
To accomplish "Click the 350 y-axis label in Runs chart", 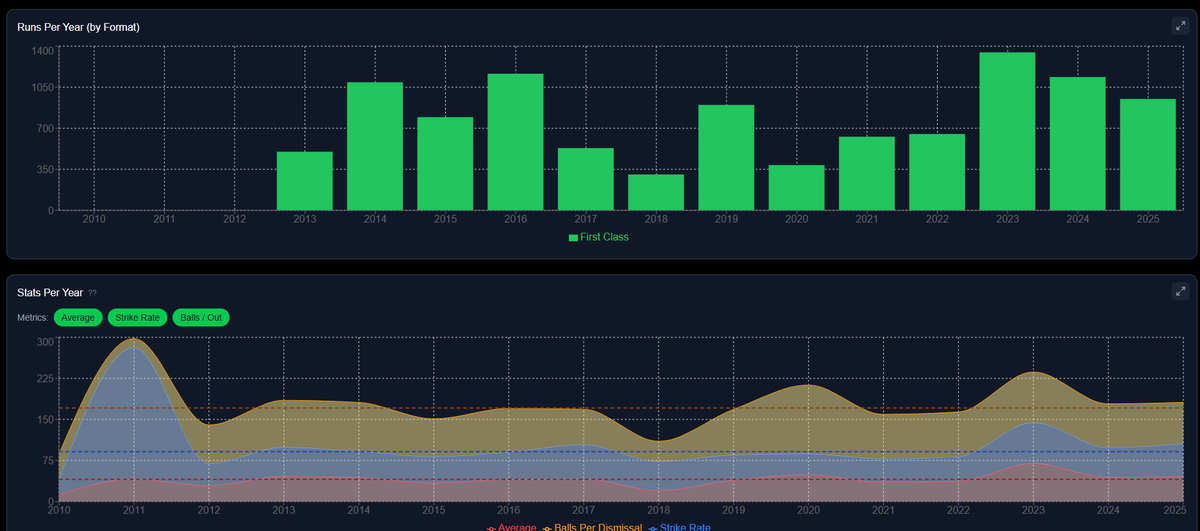I will tap(44, 169).
